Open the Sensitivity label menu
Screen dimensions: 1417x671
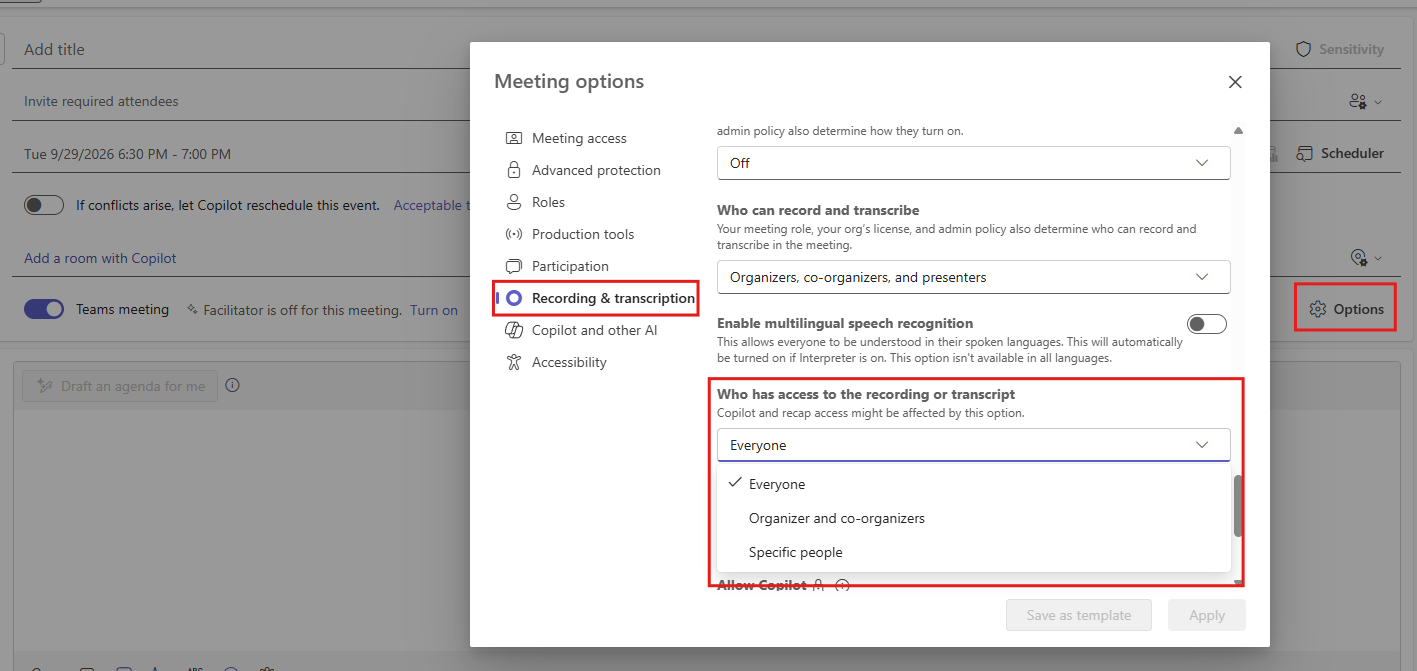[x=1339, y=49]
